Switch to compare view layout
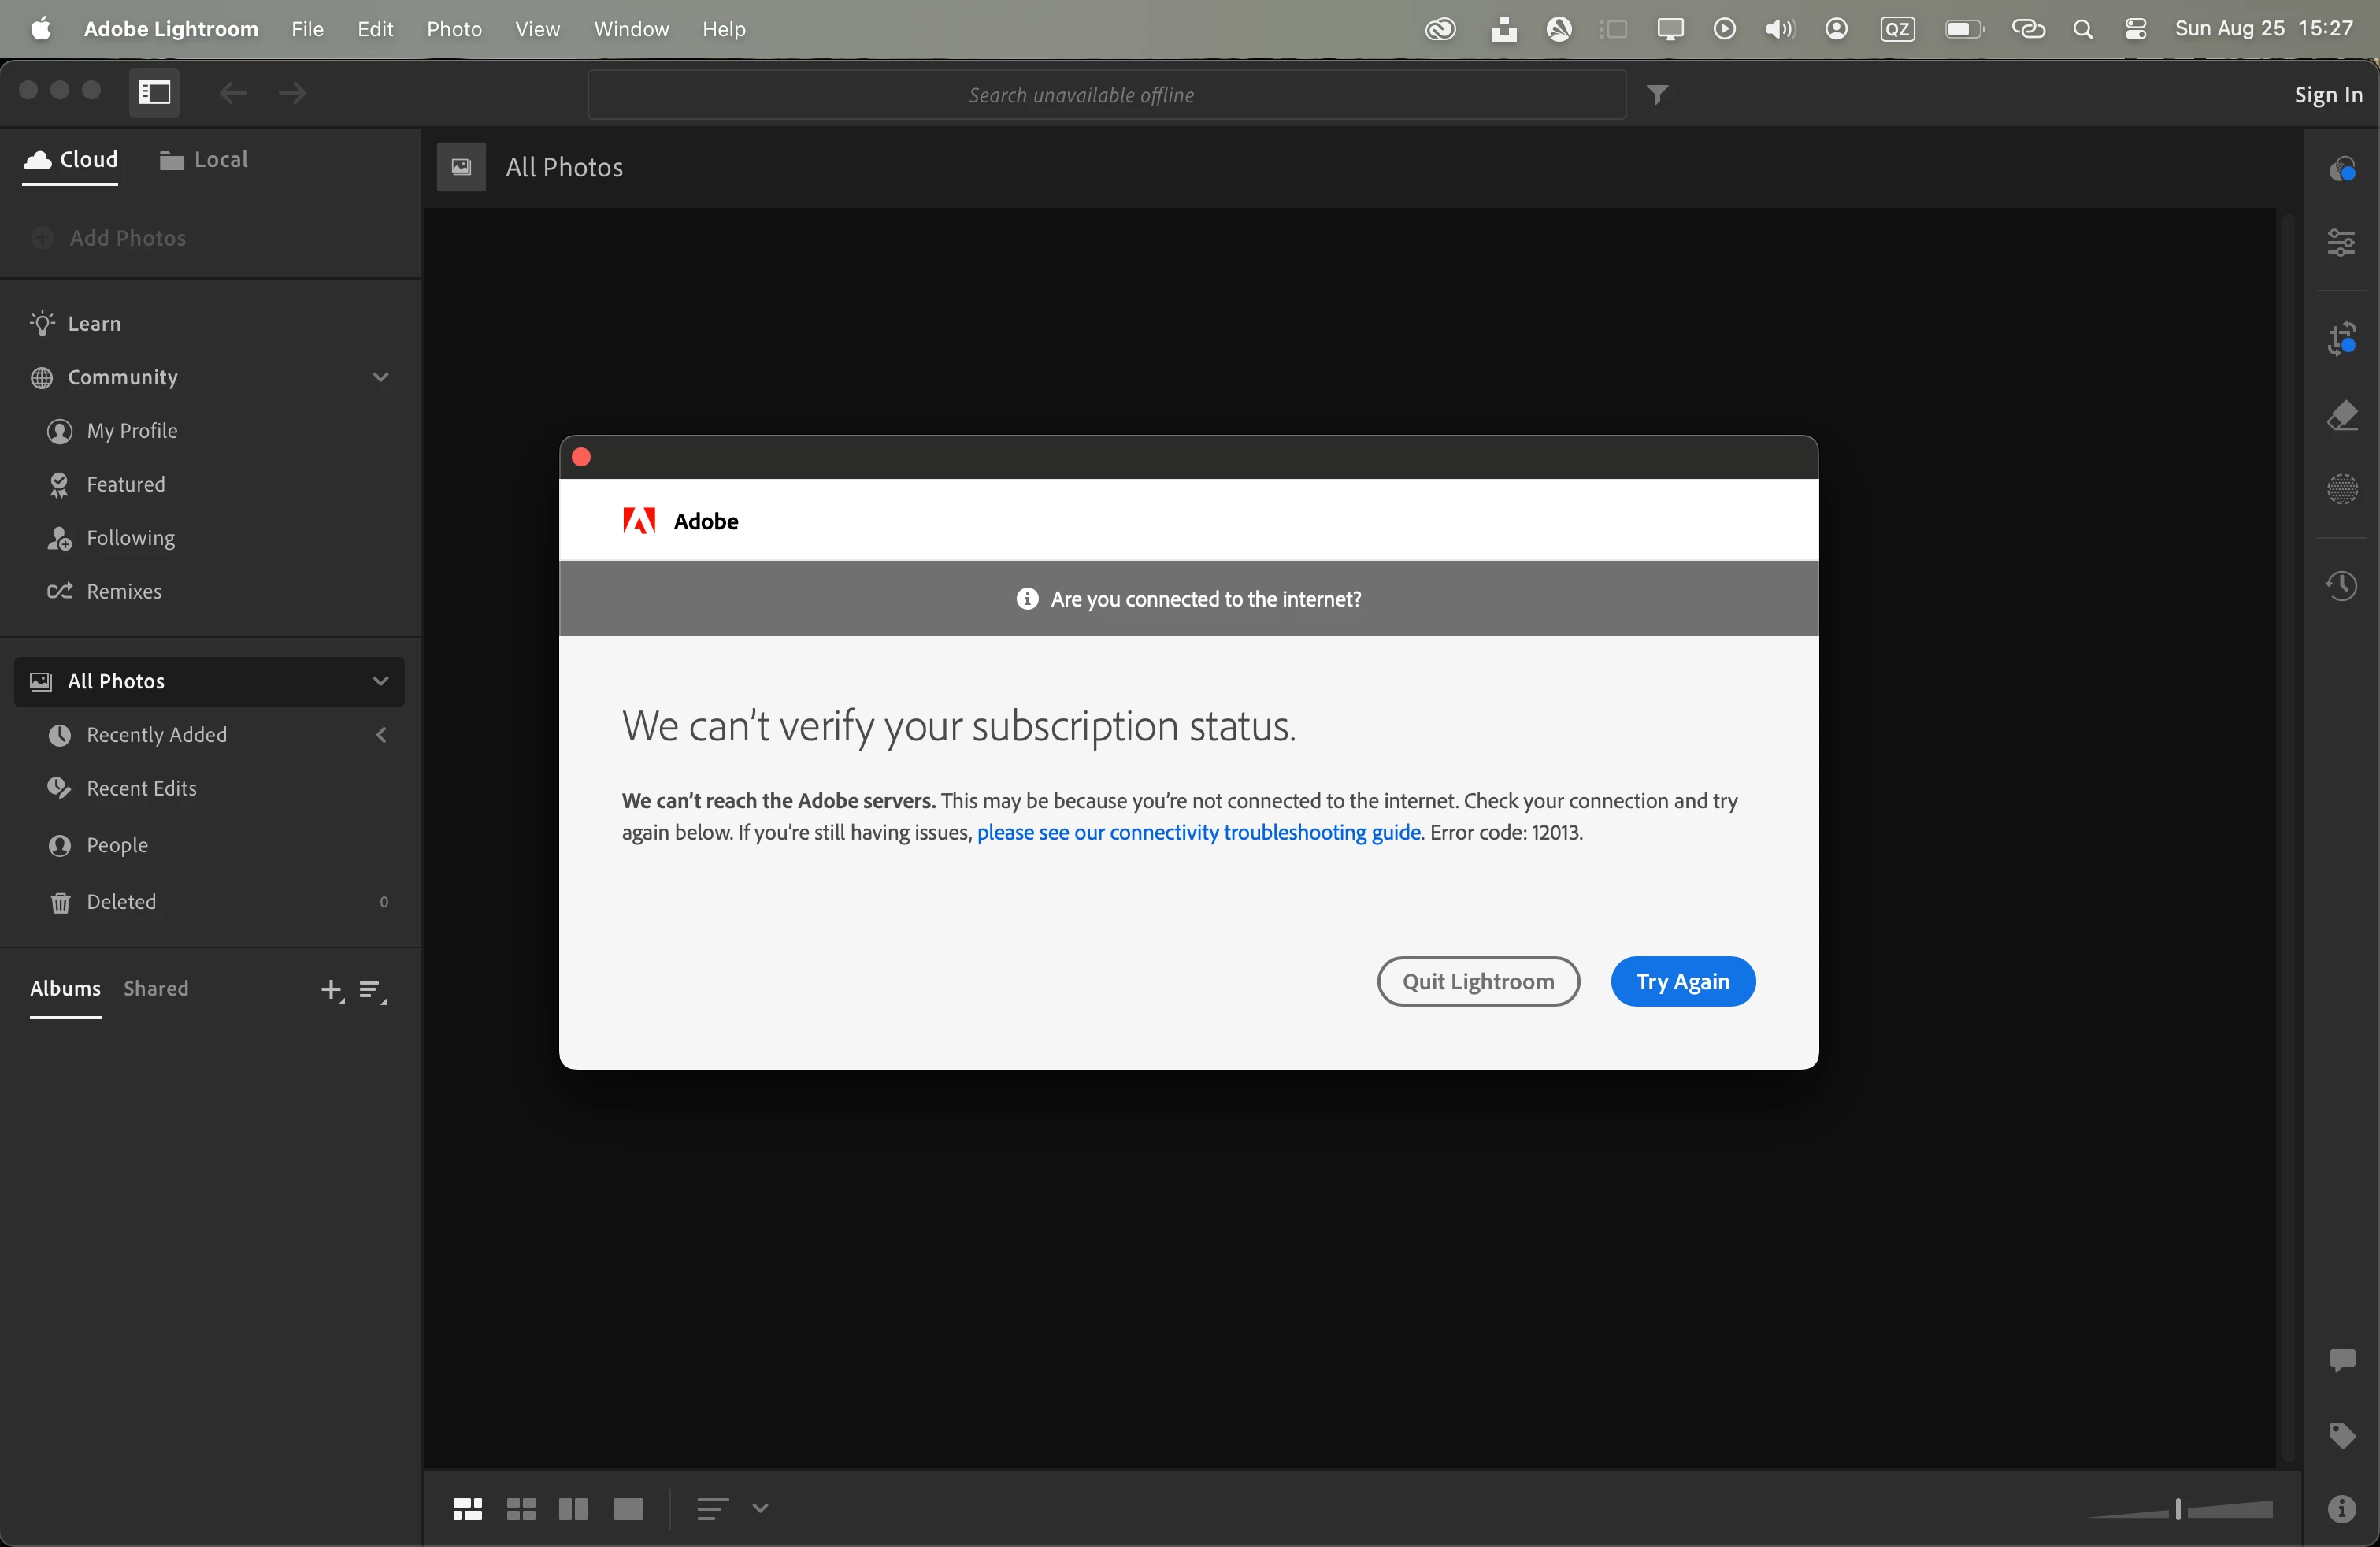 573,1508
